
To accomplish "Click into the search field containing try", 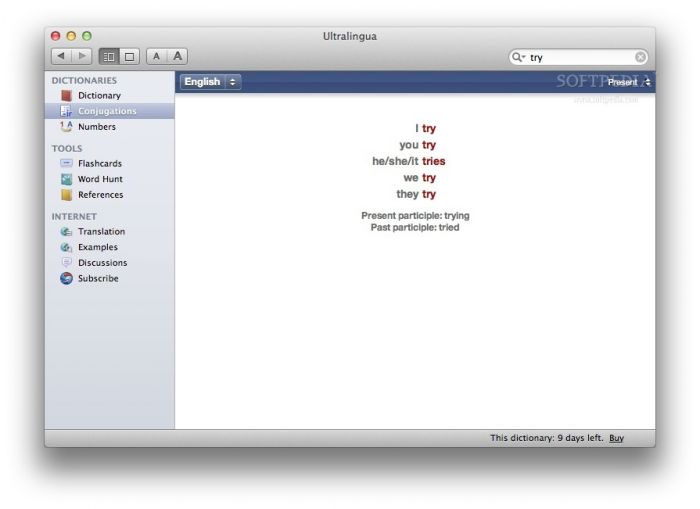I will 580,57.
